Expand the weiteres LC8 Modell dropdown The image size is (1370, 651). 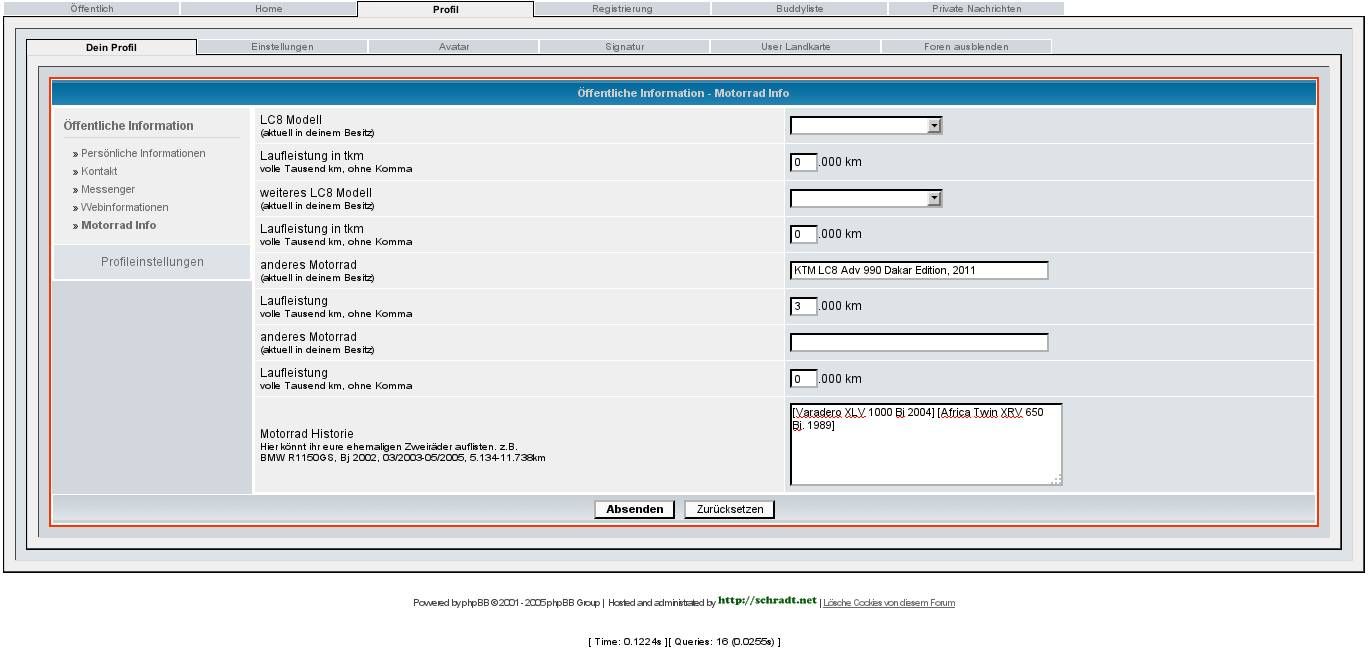[x=866, y=199]
